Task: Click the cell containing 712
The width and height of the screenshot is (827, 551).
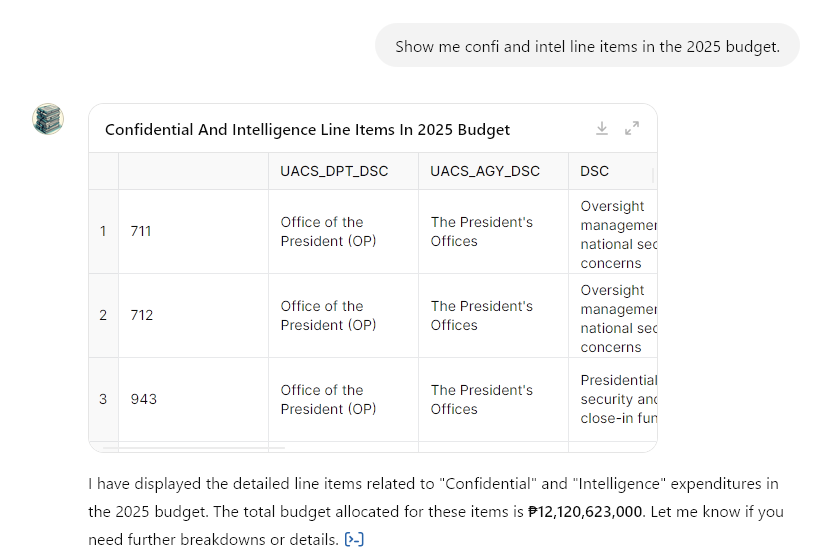Action: coord(194,315)
